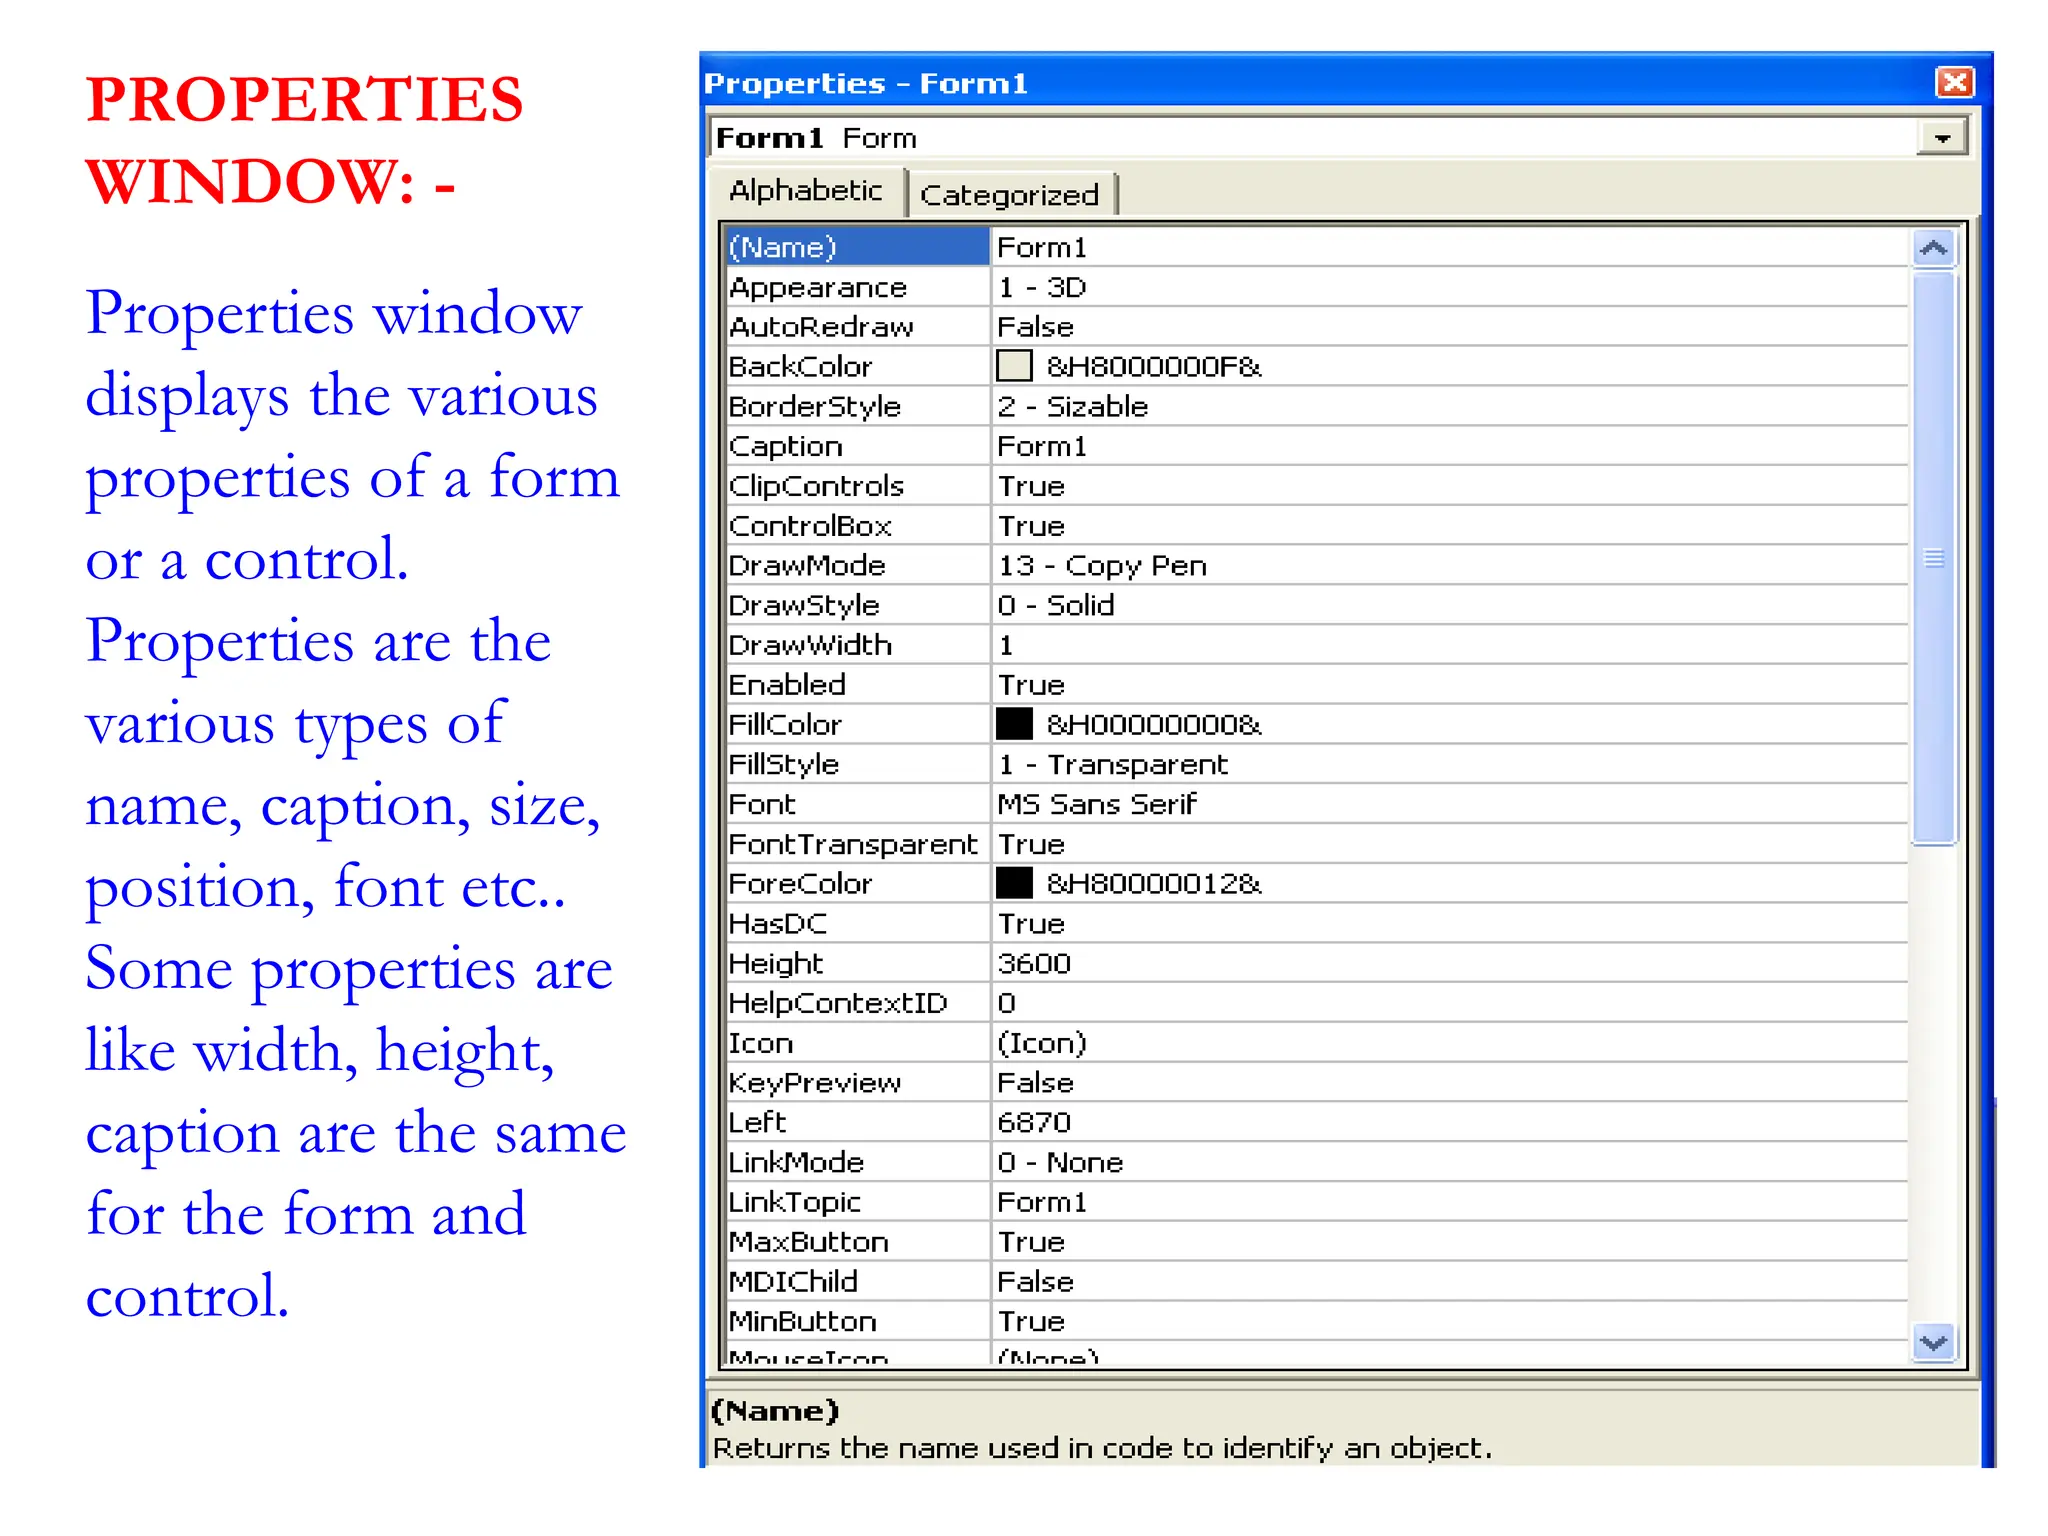Select the FillColor black swatch
This screenshot has height=1536, width=2048.
tap(1014, 724)
